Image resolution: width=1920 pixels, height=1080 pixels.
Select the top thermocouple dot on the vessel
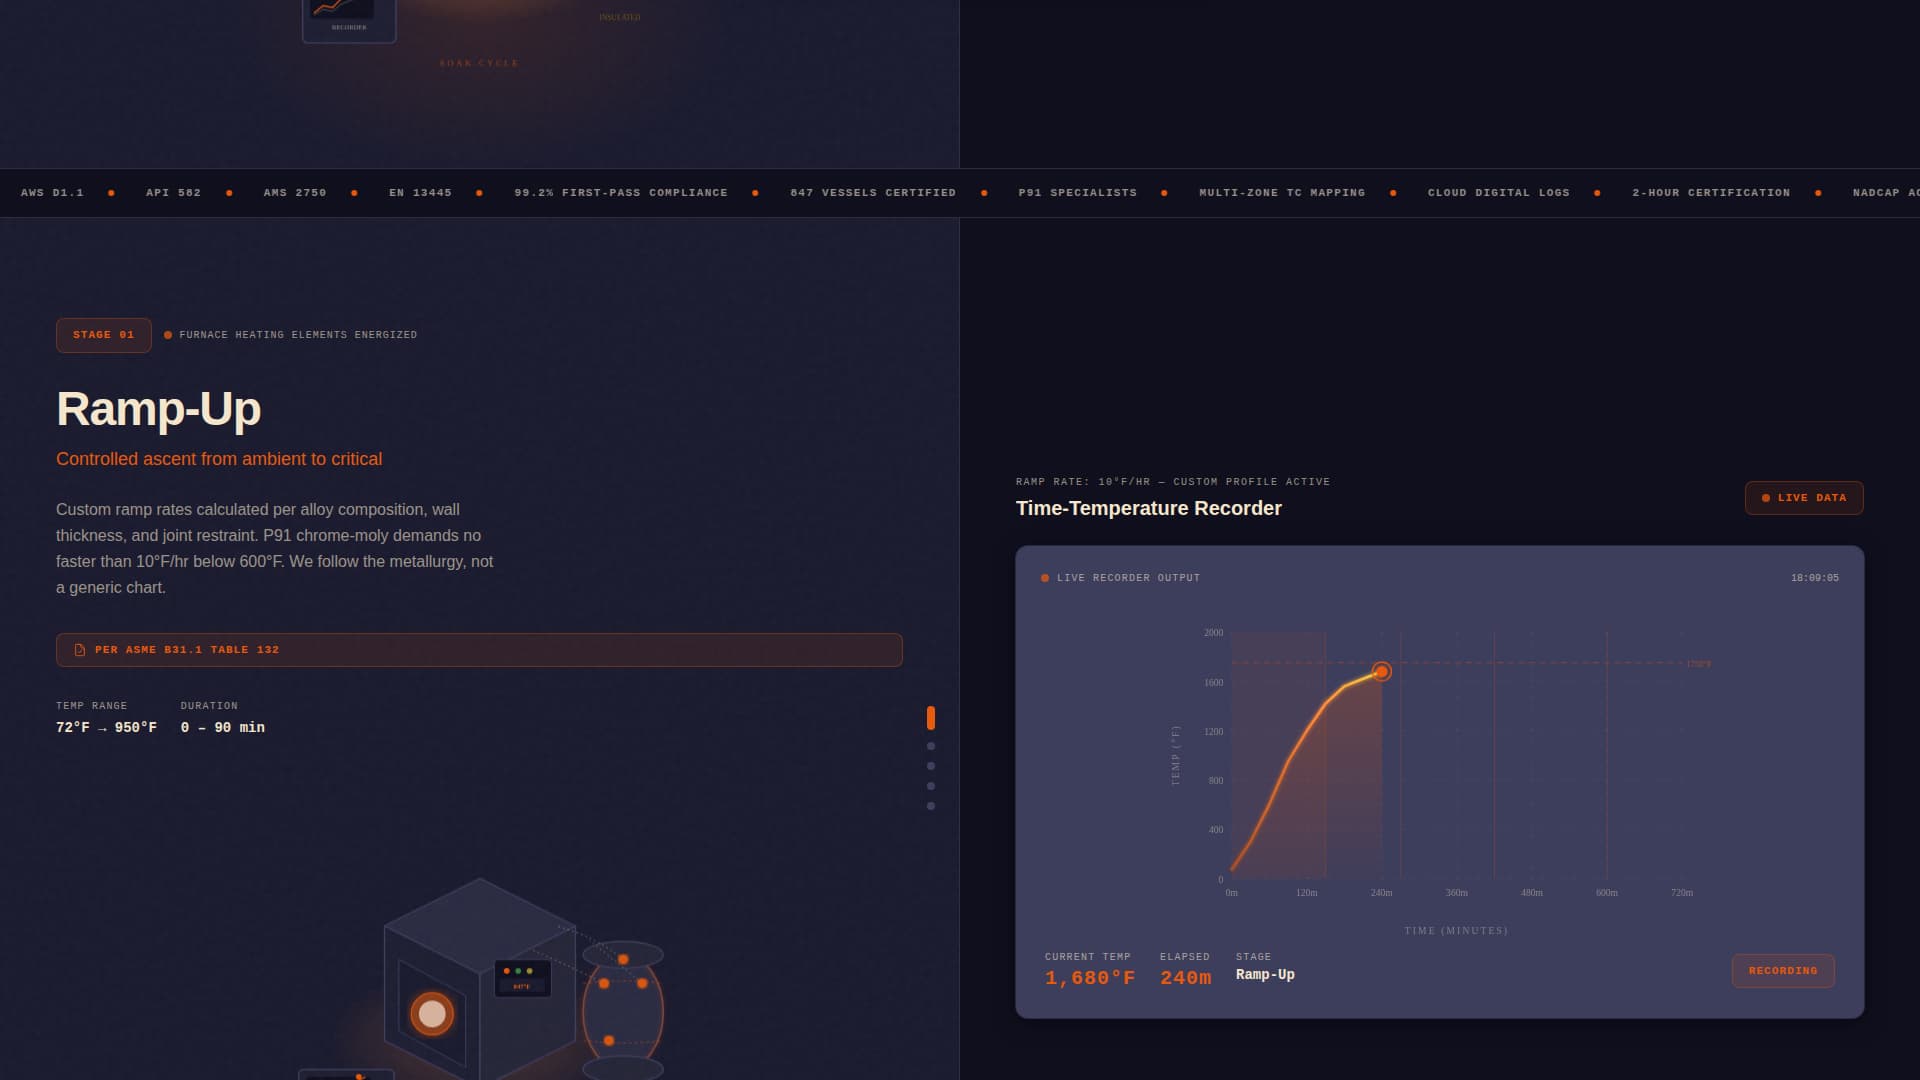pos(622,960)
